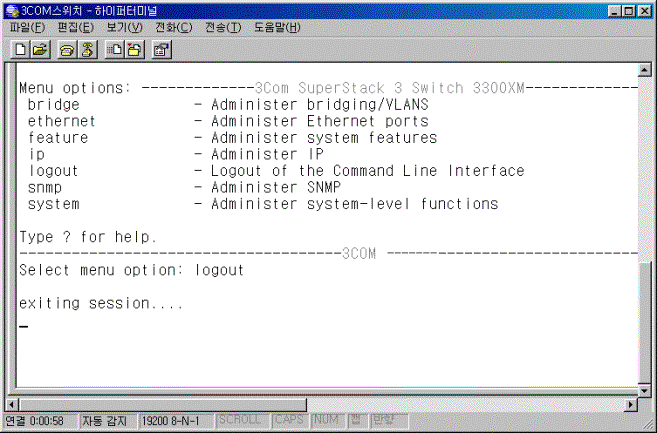Click the HyperTerminal title bar app icon

pos(12,11)
